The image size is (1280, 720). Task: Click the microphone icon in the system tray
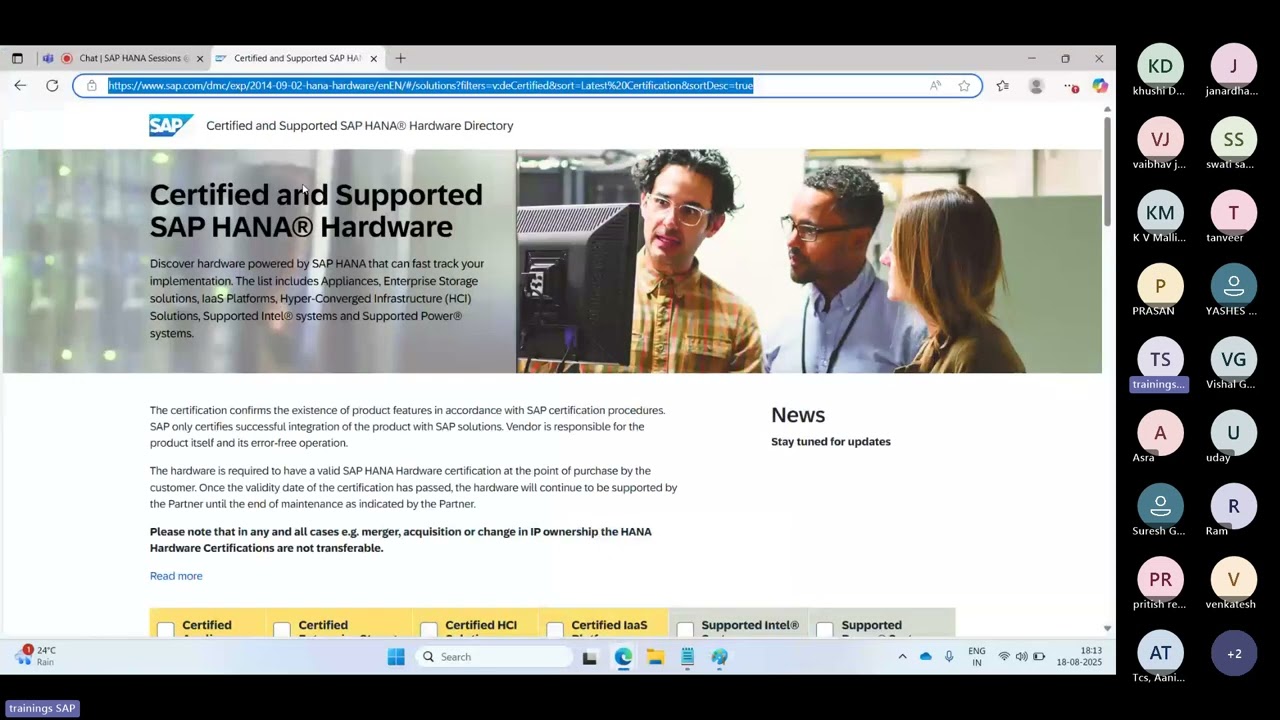click(x=949, y=657)
